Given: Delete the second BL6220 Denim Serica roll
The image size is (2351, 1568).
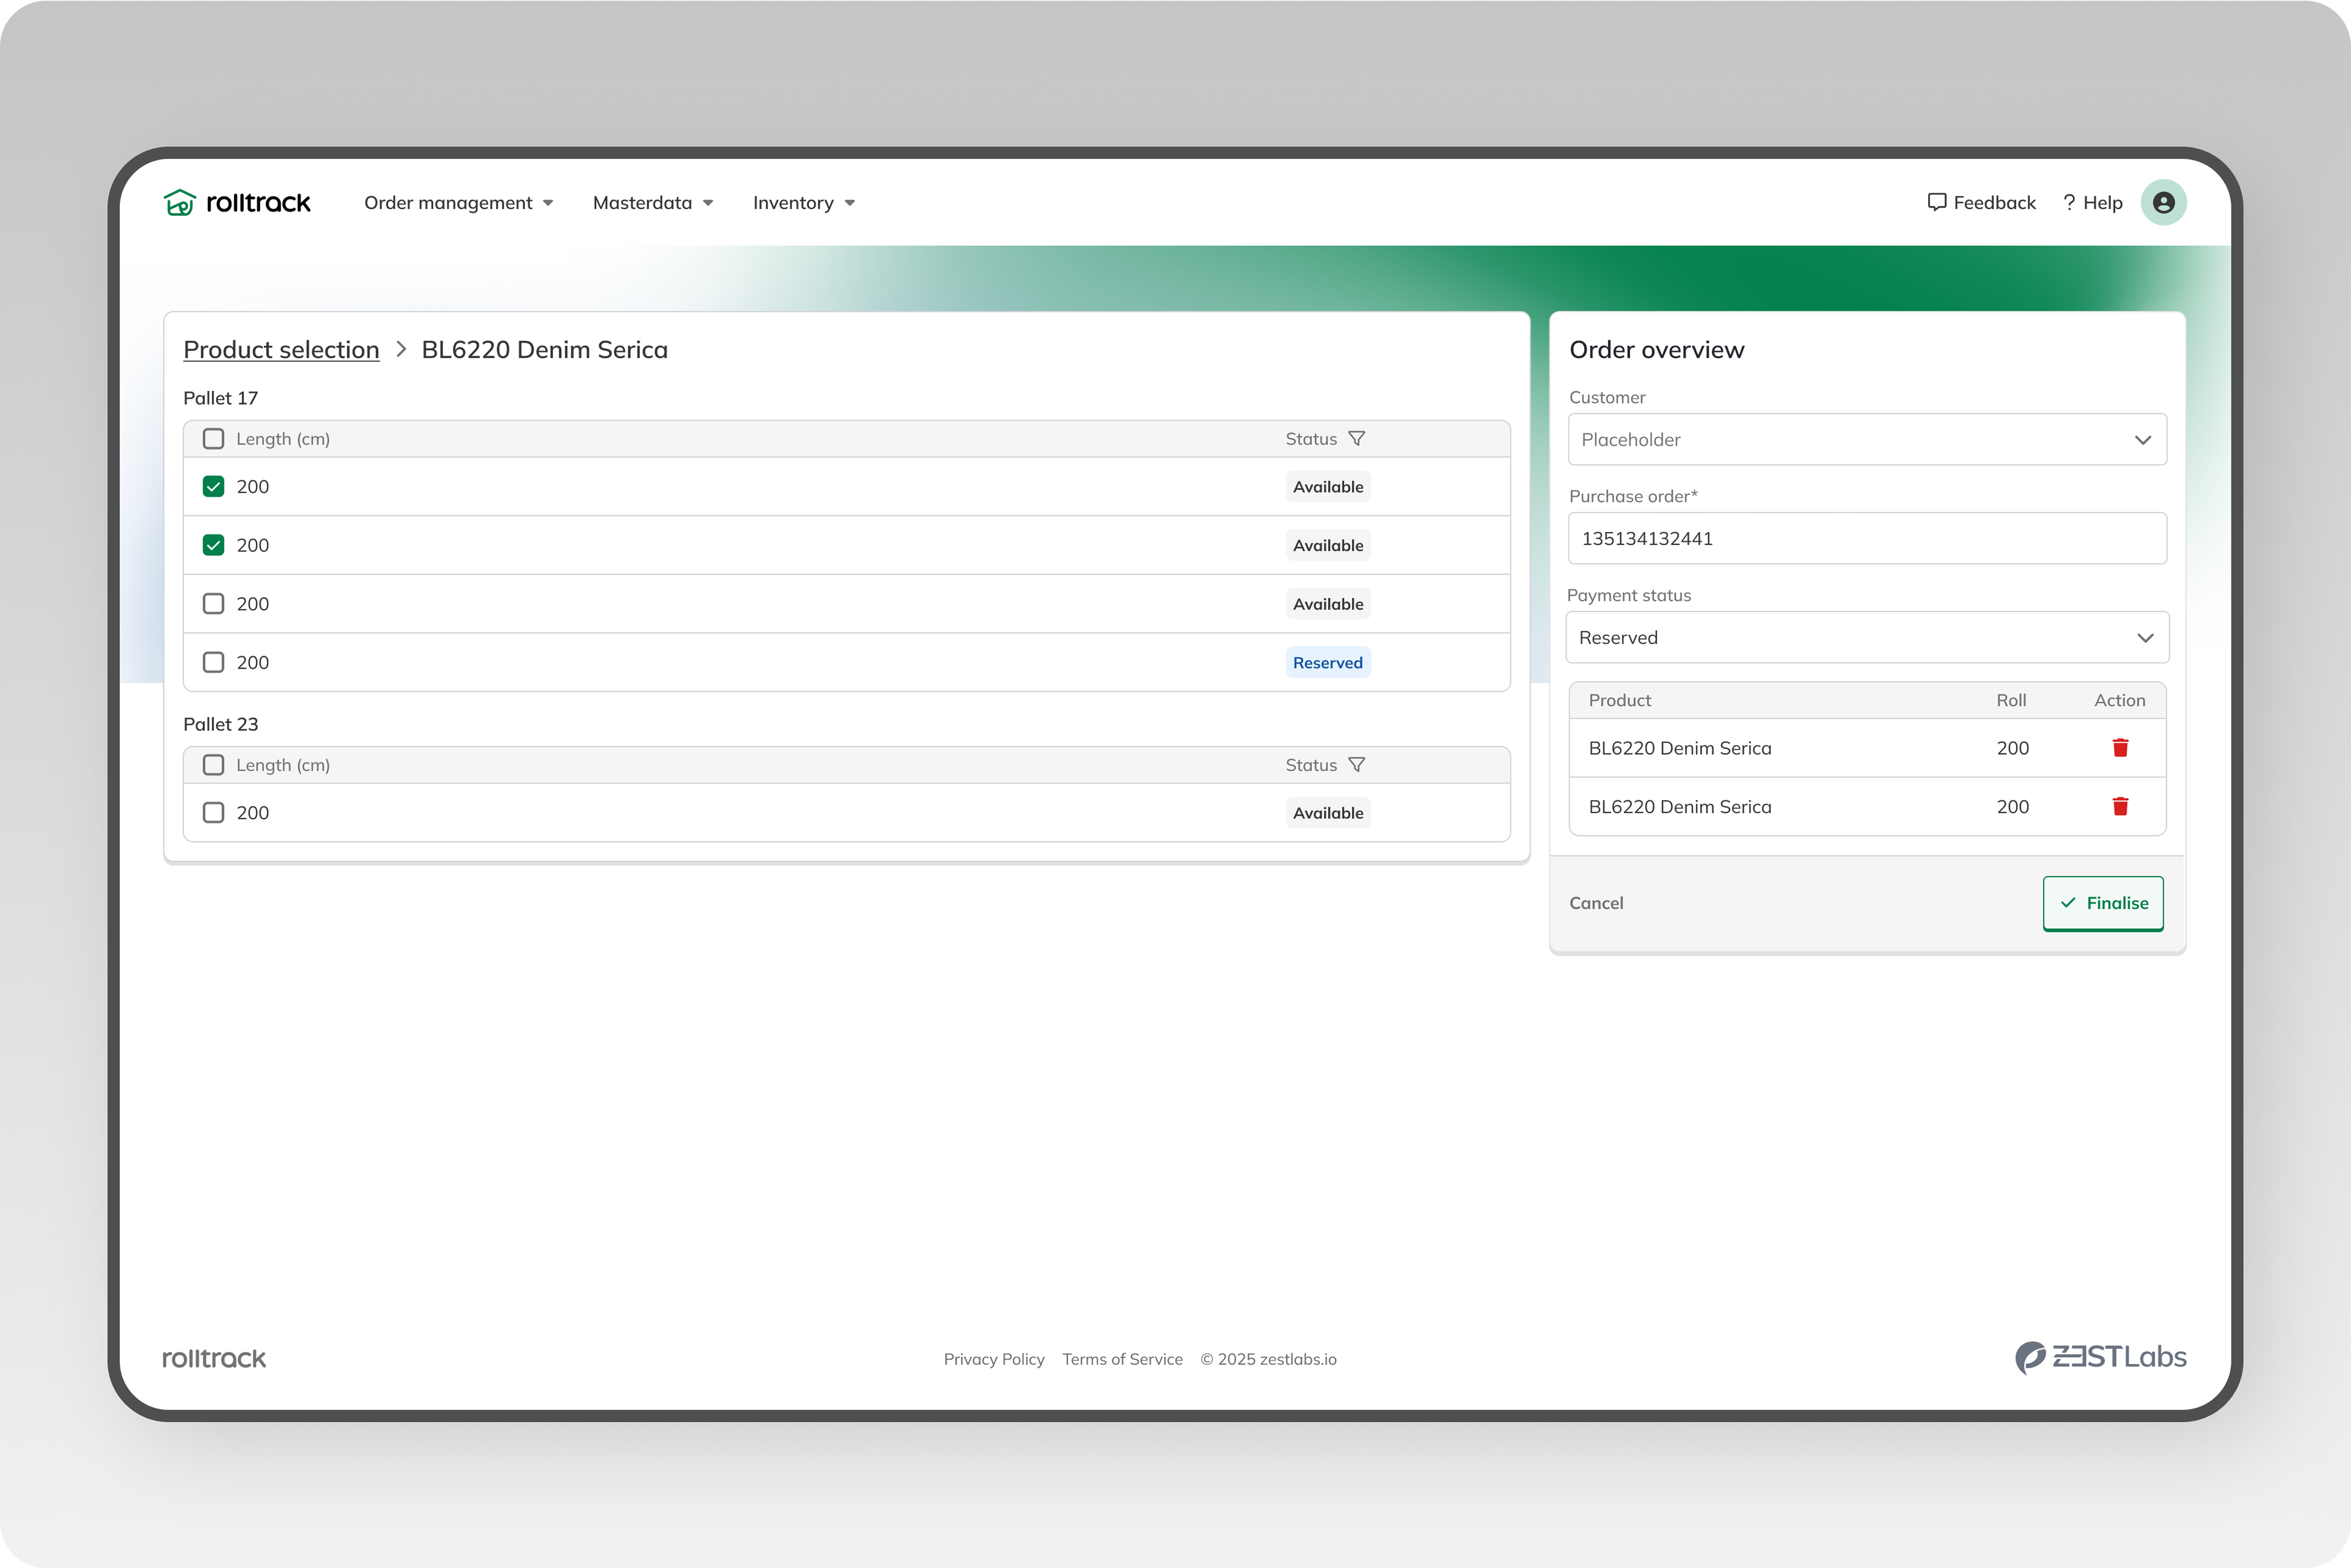Looking at the screenshot, I should [2121, 807].
